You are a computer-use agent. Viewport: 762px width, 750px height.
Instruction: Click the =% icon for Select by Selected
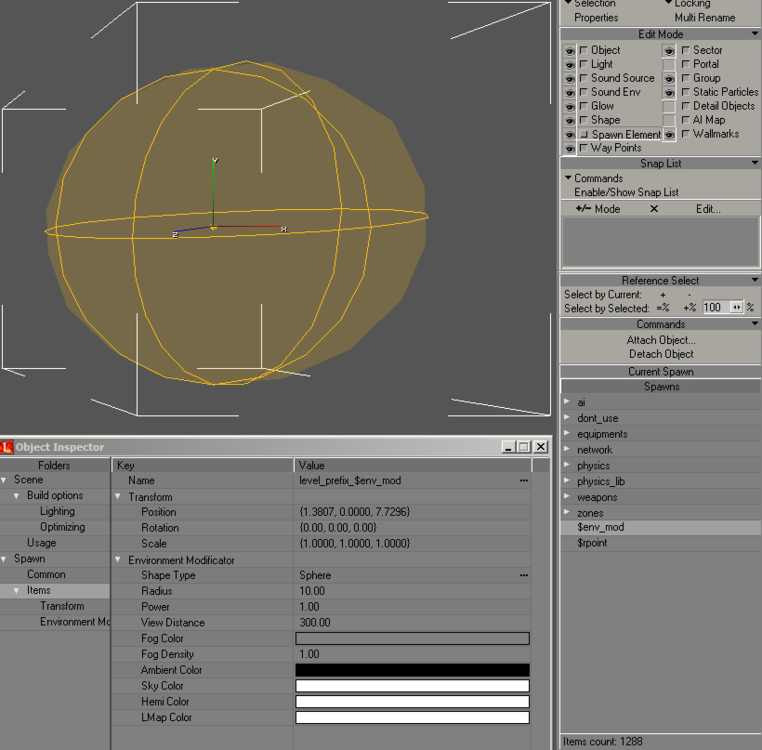pos(662,308)
